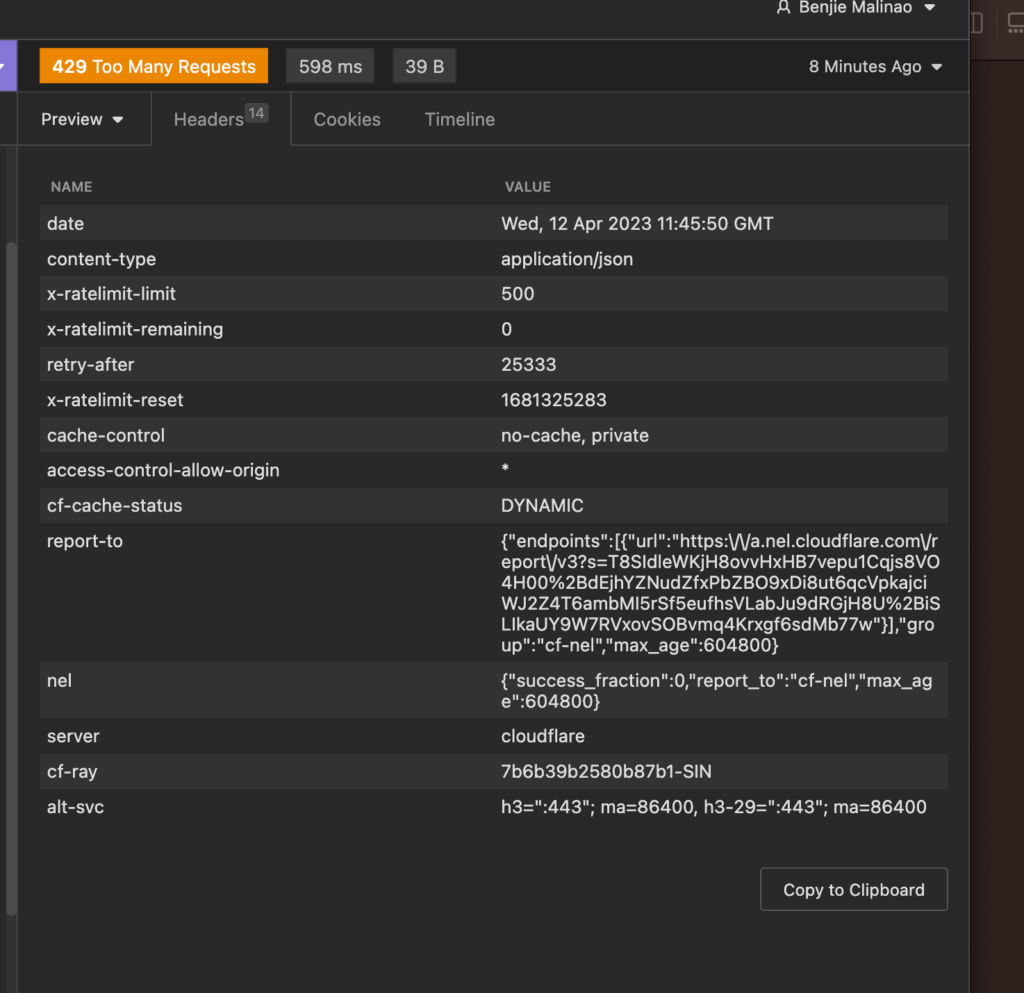The width and height of the screenshot is (1024, 993).
Task: Switch to the Headers tab
Action: (x=209, y=119)
